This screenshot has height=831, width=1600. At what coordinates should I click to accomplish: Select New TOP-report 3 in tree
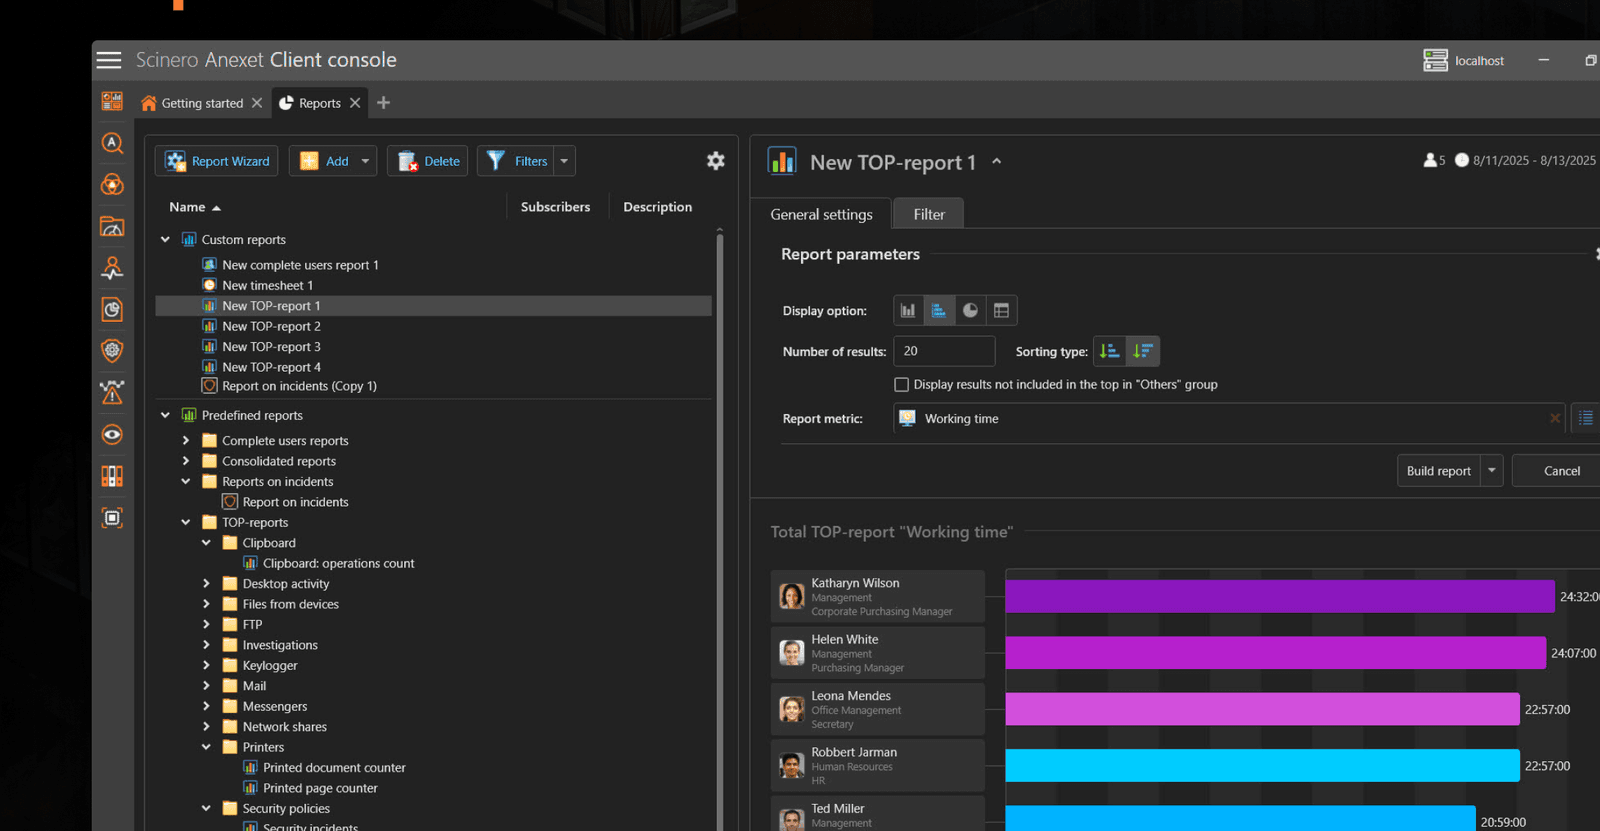click(x=271, y=346)
